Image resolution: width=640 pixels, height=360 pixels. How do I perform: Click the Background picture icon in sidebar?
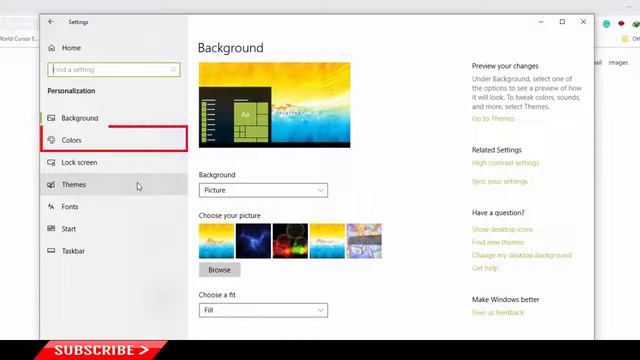[x=51, y=118]
